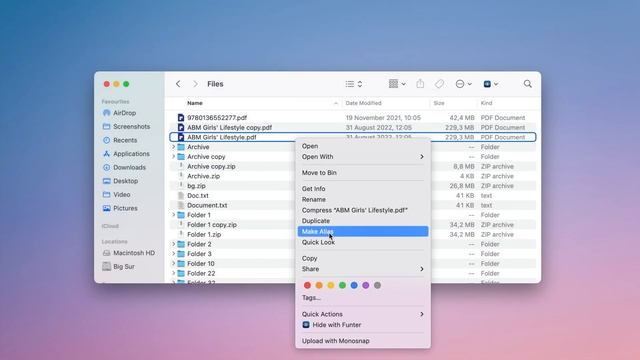Image resolution: width=640 pixels, height=360 pixels.
Task: Apply the red tag color
Action: pyautogui.click(x=307, y=285)
